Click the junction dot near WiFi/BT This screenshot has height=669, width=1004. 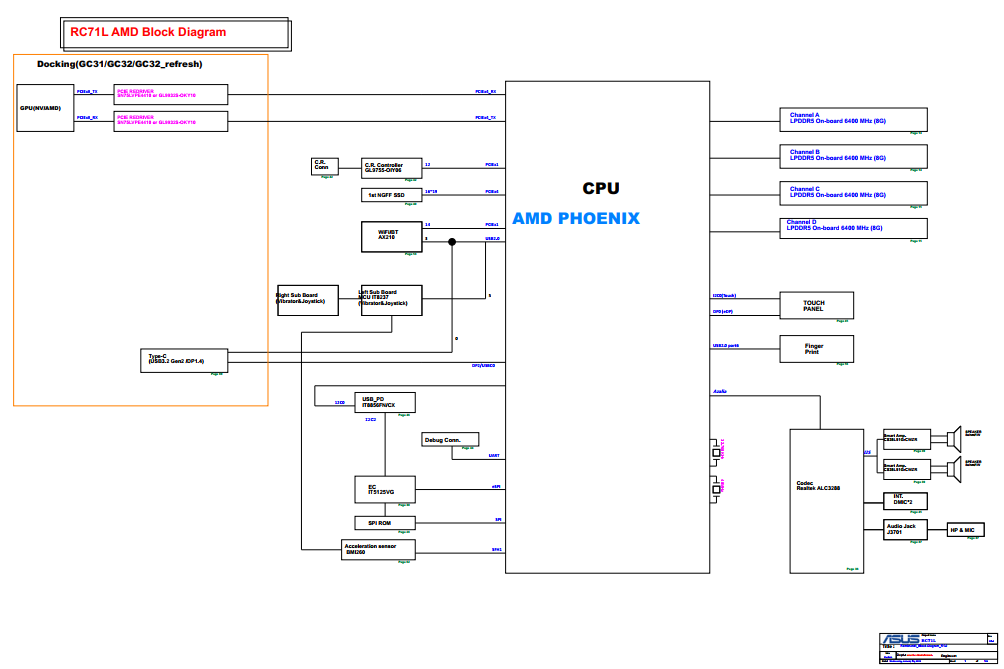coord(452,242)
